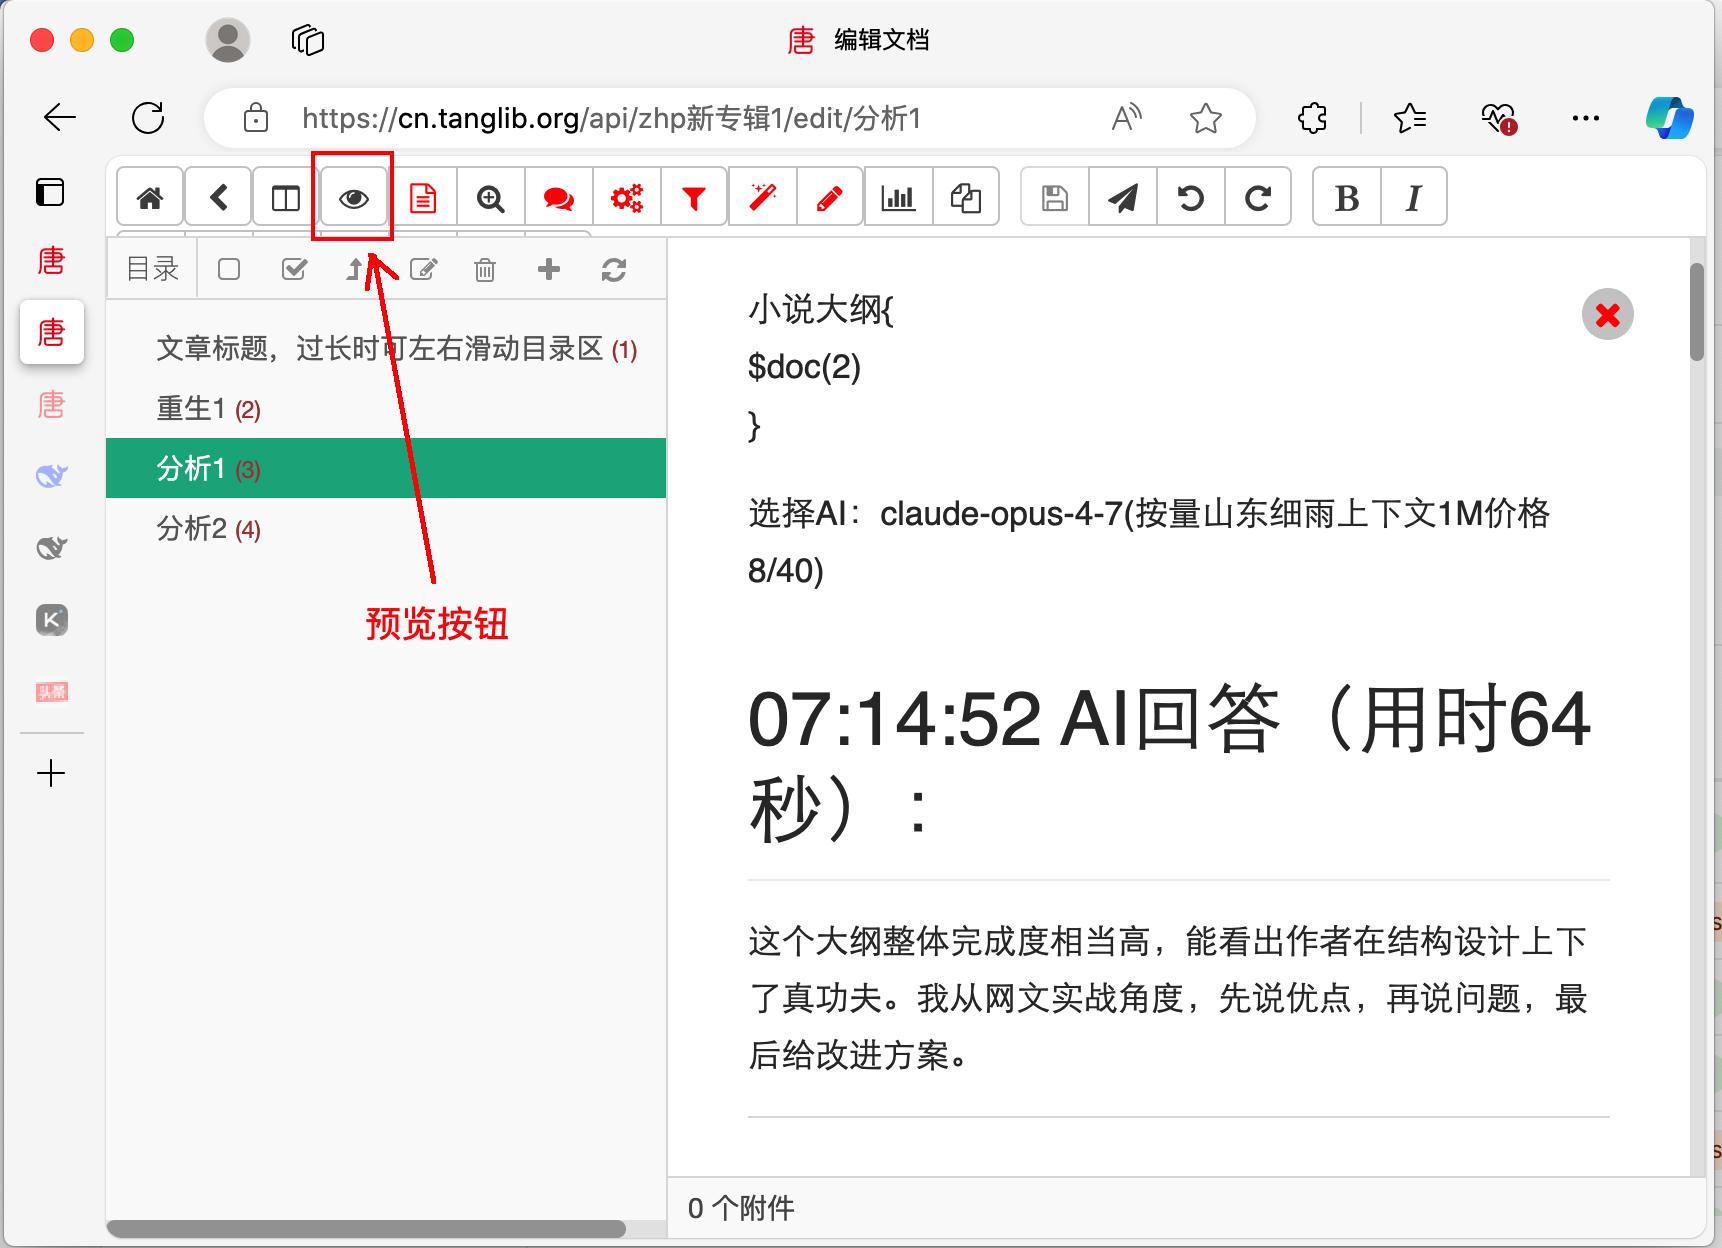Open the bar chart statistics icon
This screenshot has height=1248, width=1722.
(x=898, y=198)
